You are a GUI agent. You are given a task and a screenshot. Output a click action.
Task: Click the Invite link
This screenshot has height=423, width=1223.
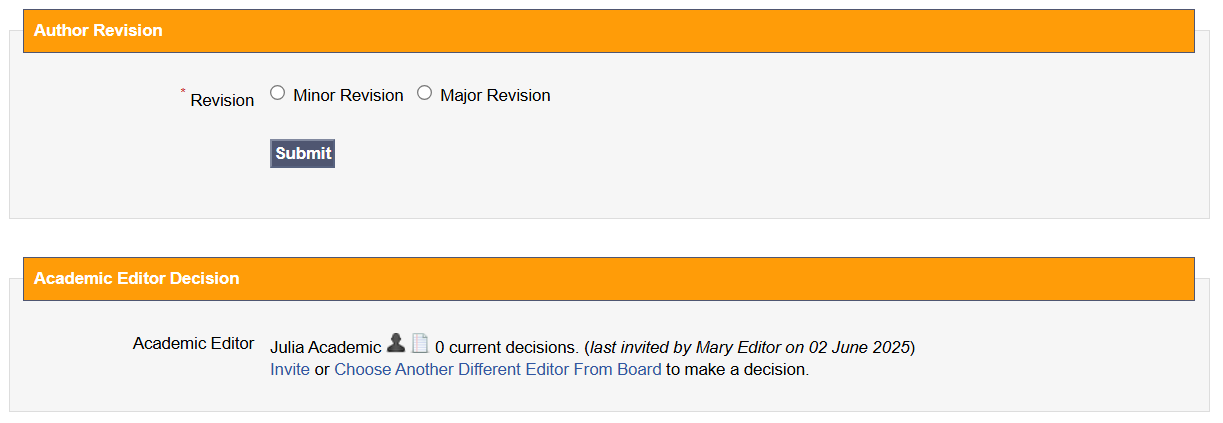click(290, 370)
